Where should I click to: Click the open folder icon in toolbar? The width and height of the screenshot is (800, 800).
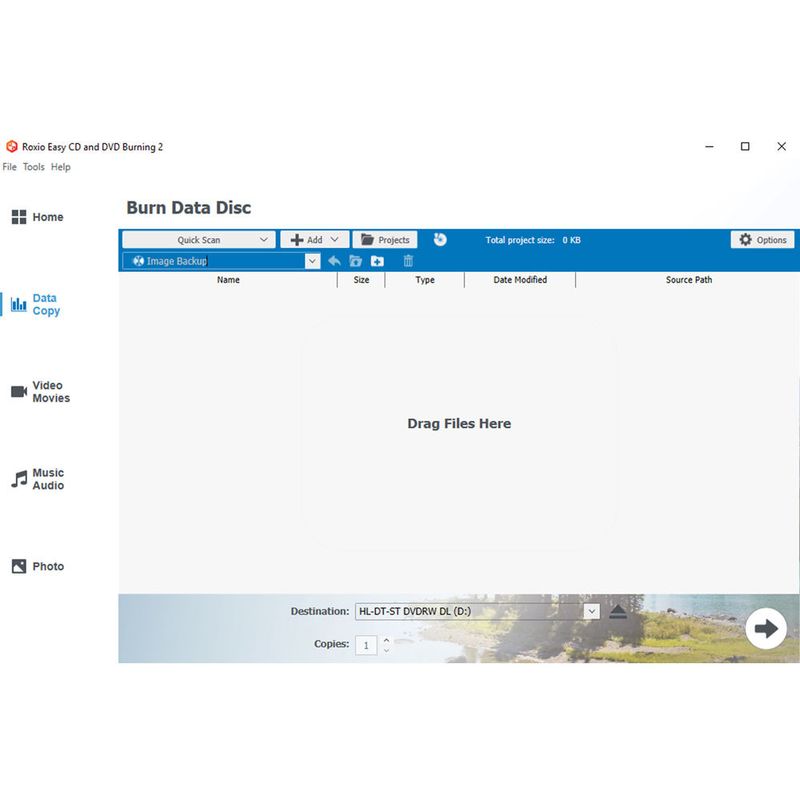pyautogui.click(x=356, y=261)
